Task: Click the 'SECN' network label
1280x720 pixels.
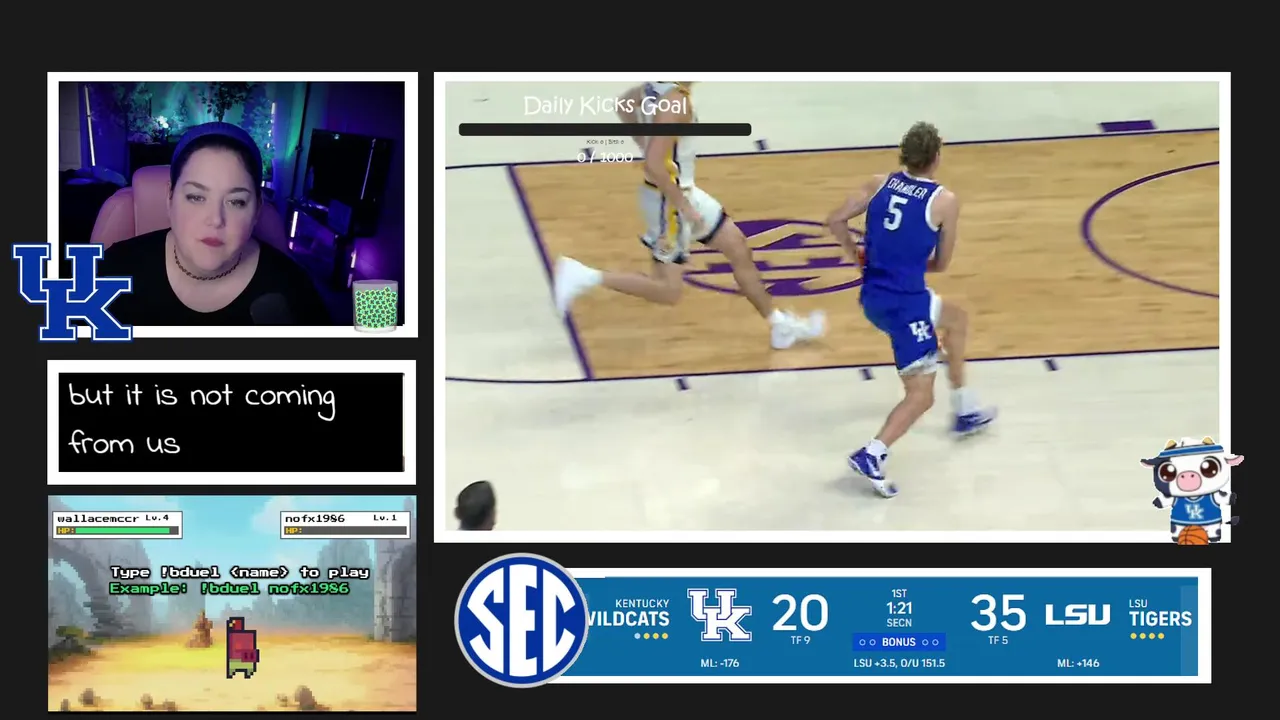Action: pyautogui.click(x=898, y=623)
